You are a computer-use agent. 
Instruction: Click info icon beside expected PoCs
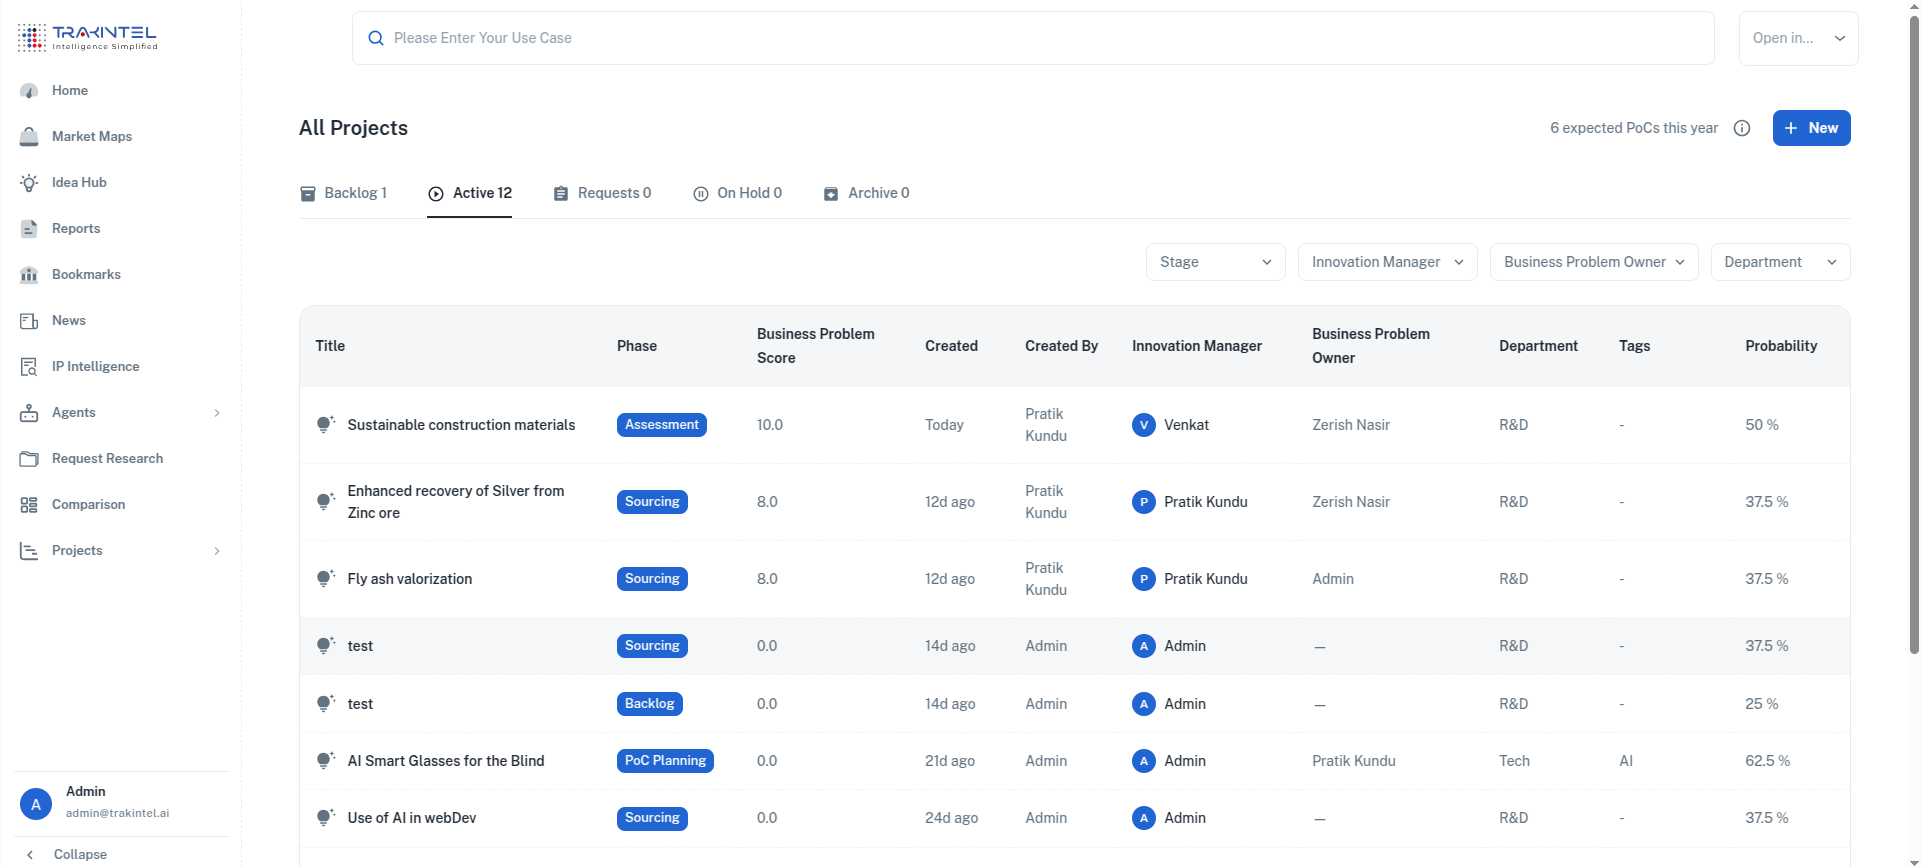tap(1742, 128)
